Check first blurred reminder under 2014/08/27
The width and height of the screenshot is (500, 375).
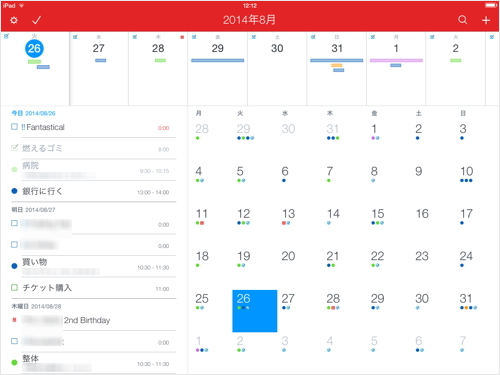[x=14, y=223]
